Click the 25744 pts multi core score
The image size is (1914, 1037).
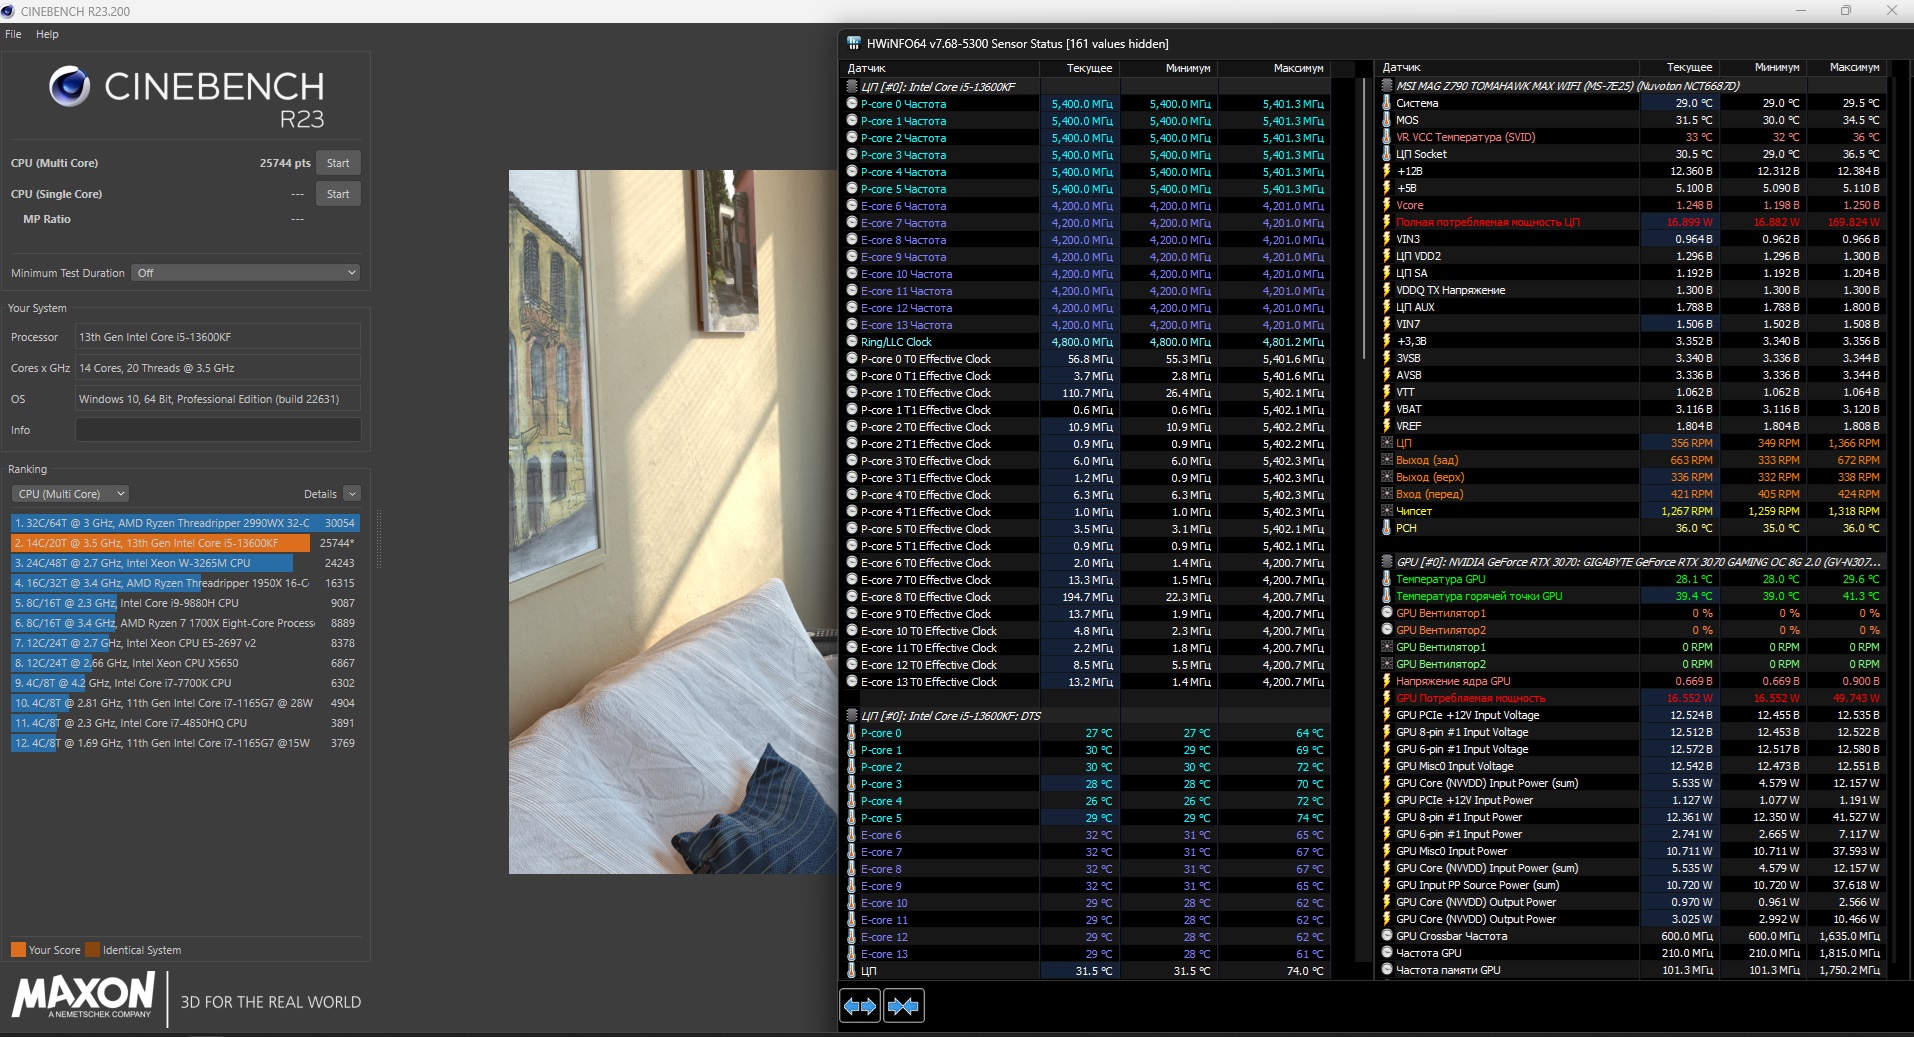pyautogui.click(x=285, y=163)
